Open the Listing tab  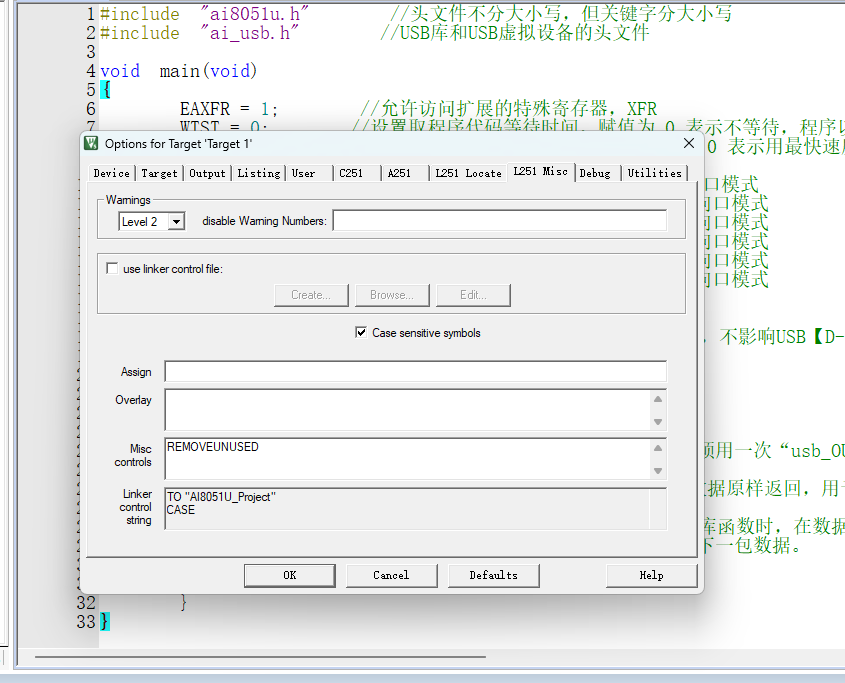[x=259, y=174]
